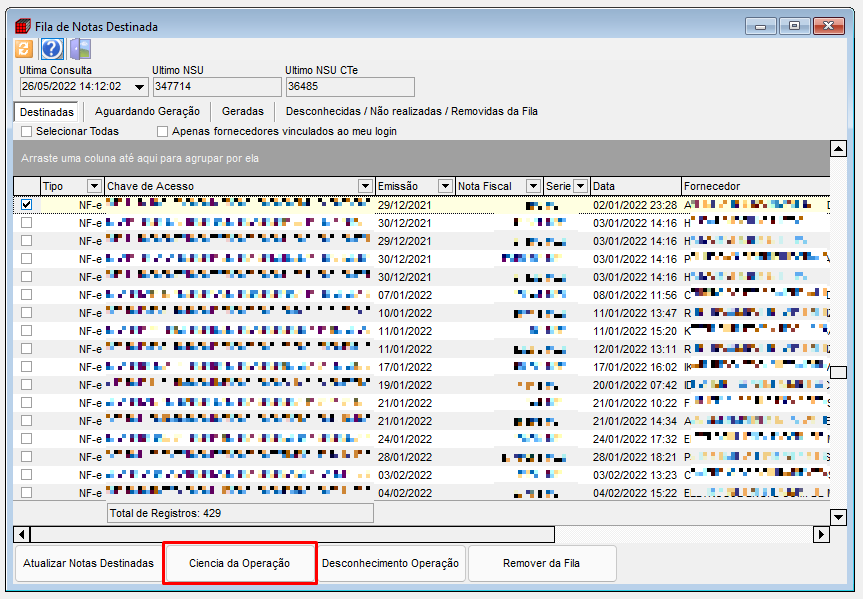
Task: Click the Ultimo NSU field
Action: (217, 87)
